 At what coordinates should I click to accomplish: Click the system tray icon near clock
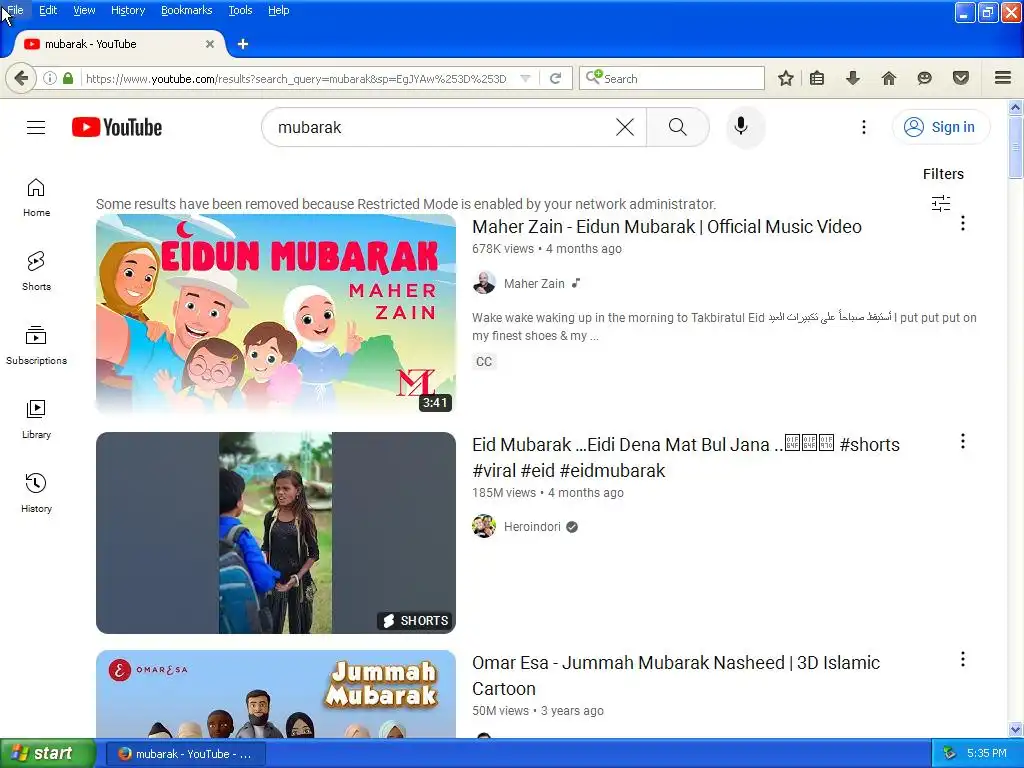coord(949,754)
